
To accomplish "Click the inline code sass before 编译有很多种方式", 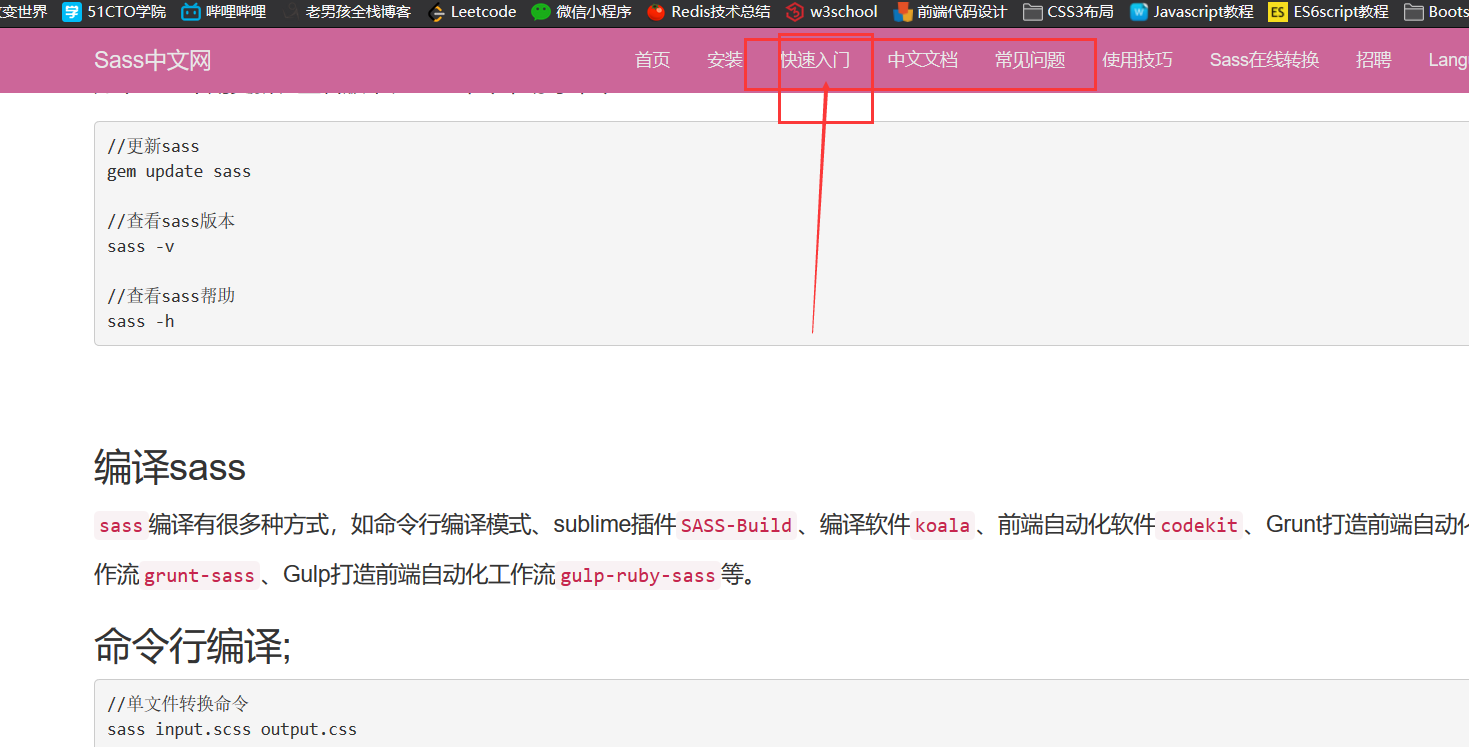I will point(121,525).
